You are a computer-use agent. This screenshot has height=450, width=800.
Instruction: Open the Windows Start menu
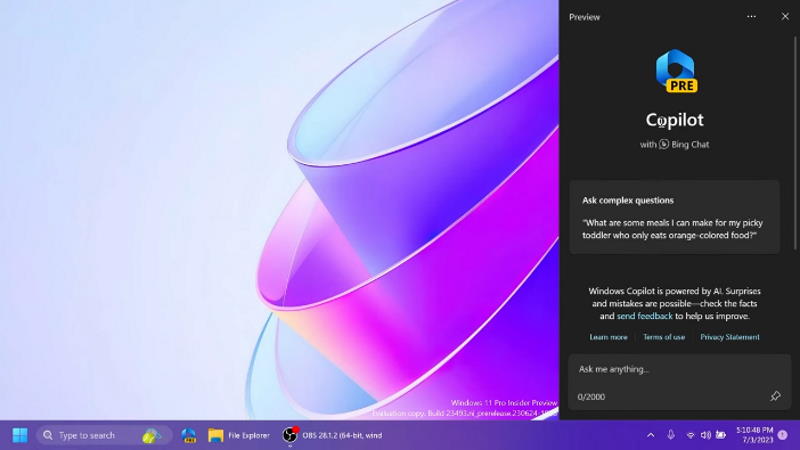click(20, 435)
